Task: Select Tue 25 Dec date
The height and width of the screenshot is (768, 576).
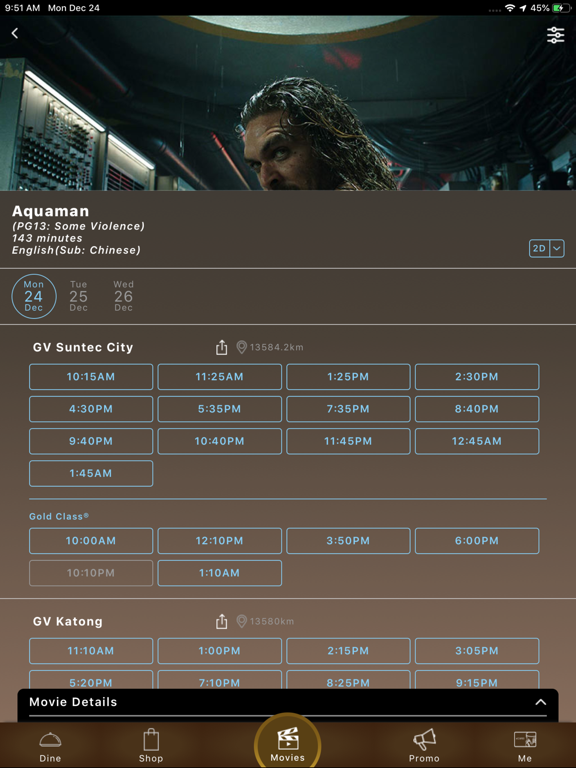Action: coord(78,296)
